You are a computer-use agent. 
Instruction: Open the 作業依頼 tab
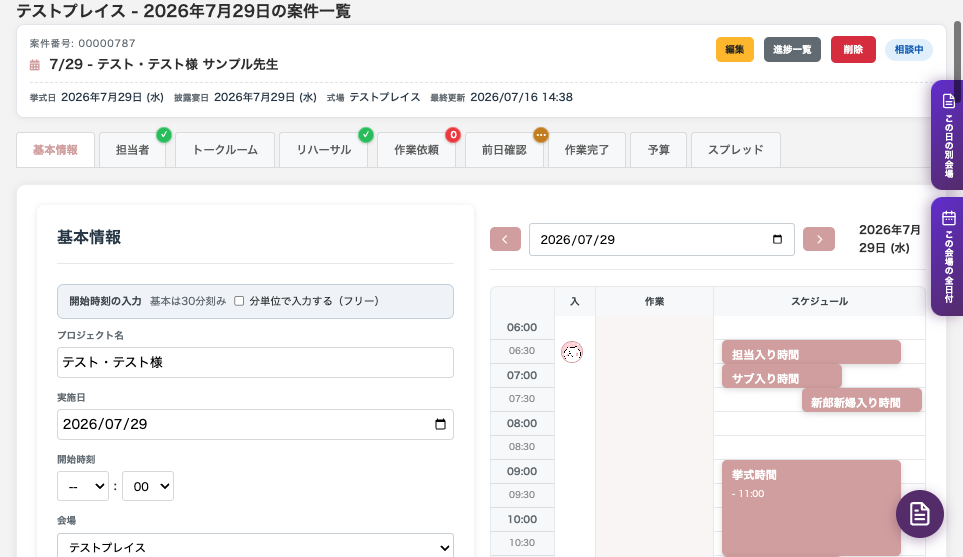(x=416, y=150)
